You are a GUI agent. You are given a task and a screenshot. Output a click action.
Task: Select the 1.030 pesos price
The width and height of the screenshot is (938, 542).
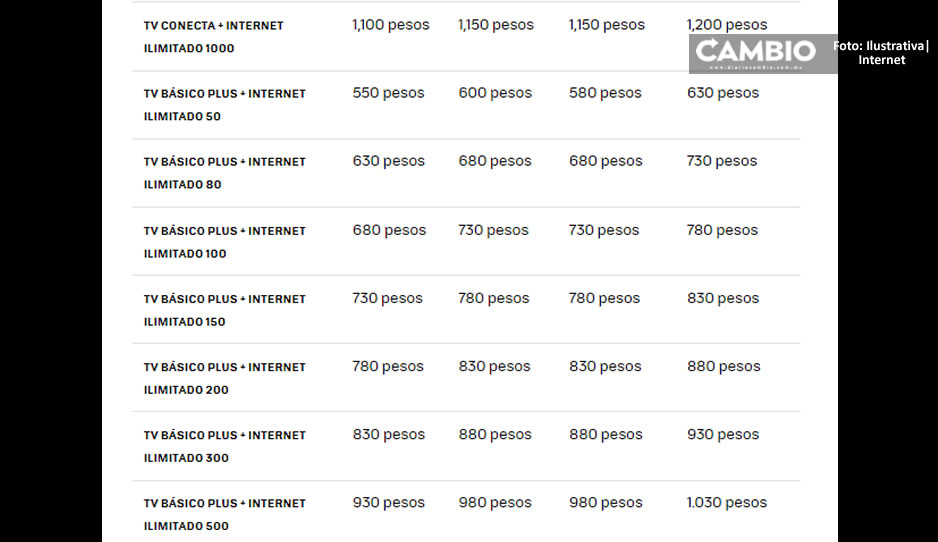coord(726,503)
